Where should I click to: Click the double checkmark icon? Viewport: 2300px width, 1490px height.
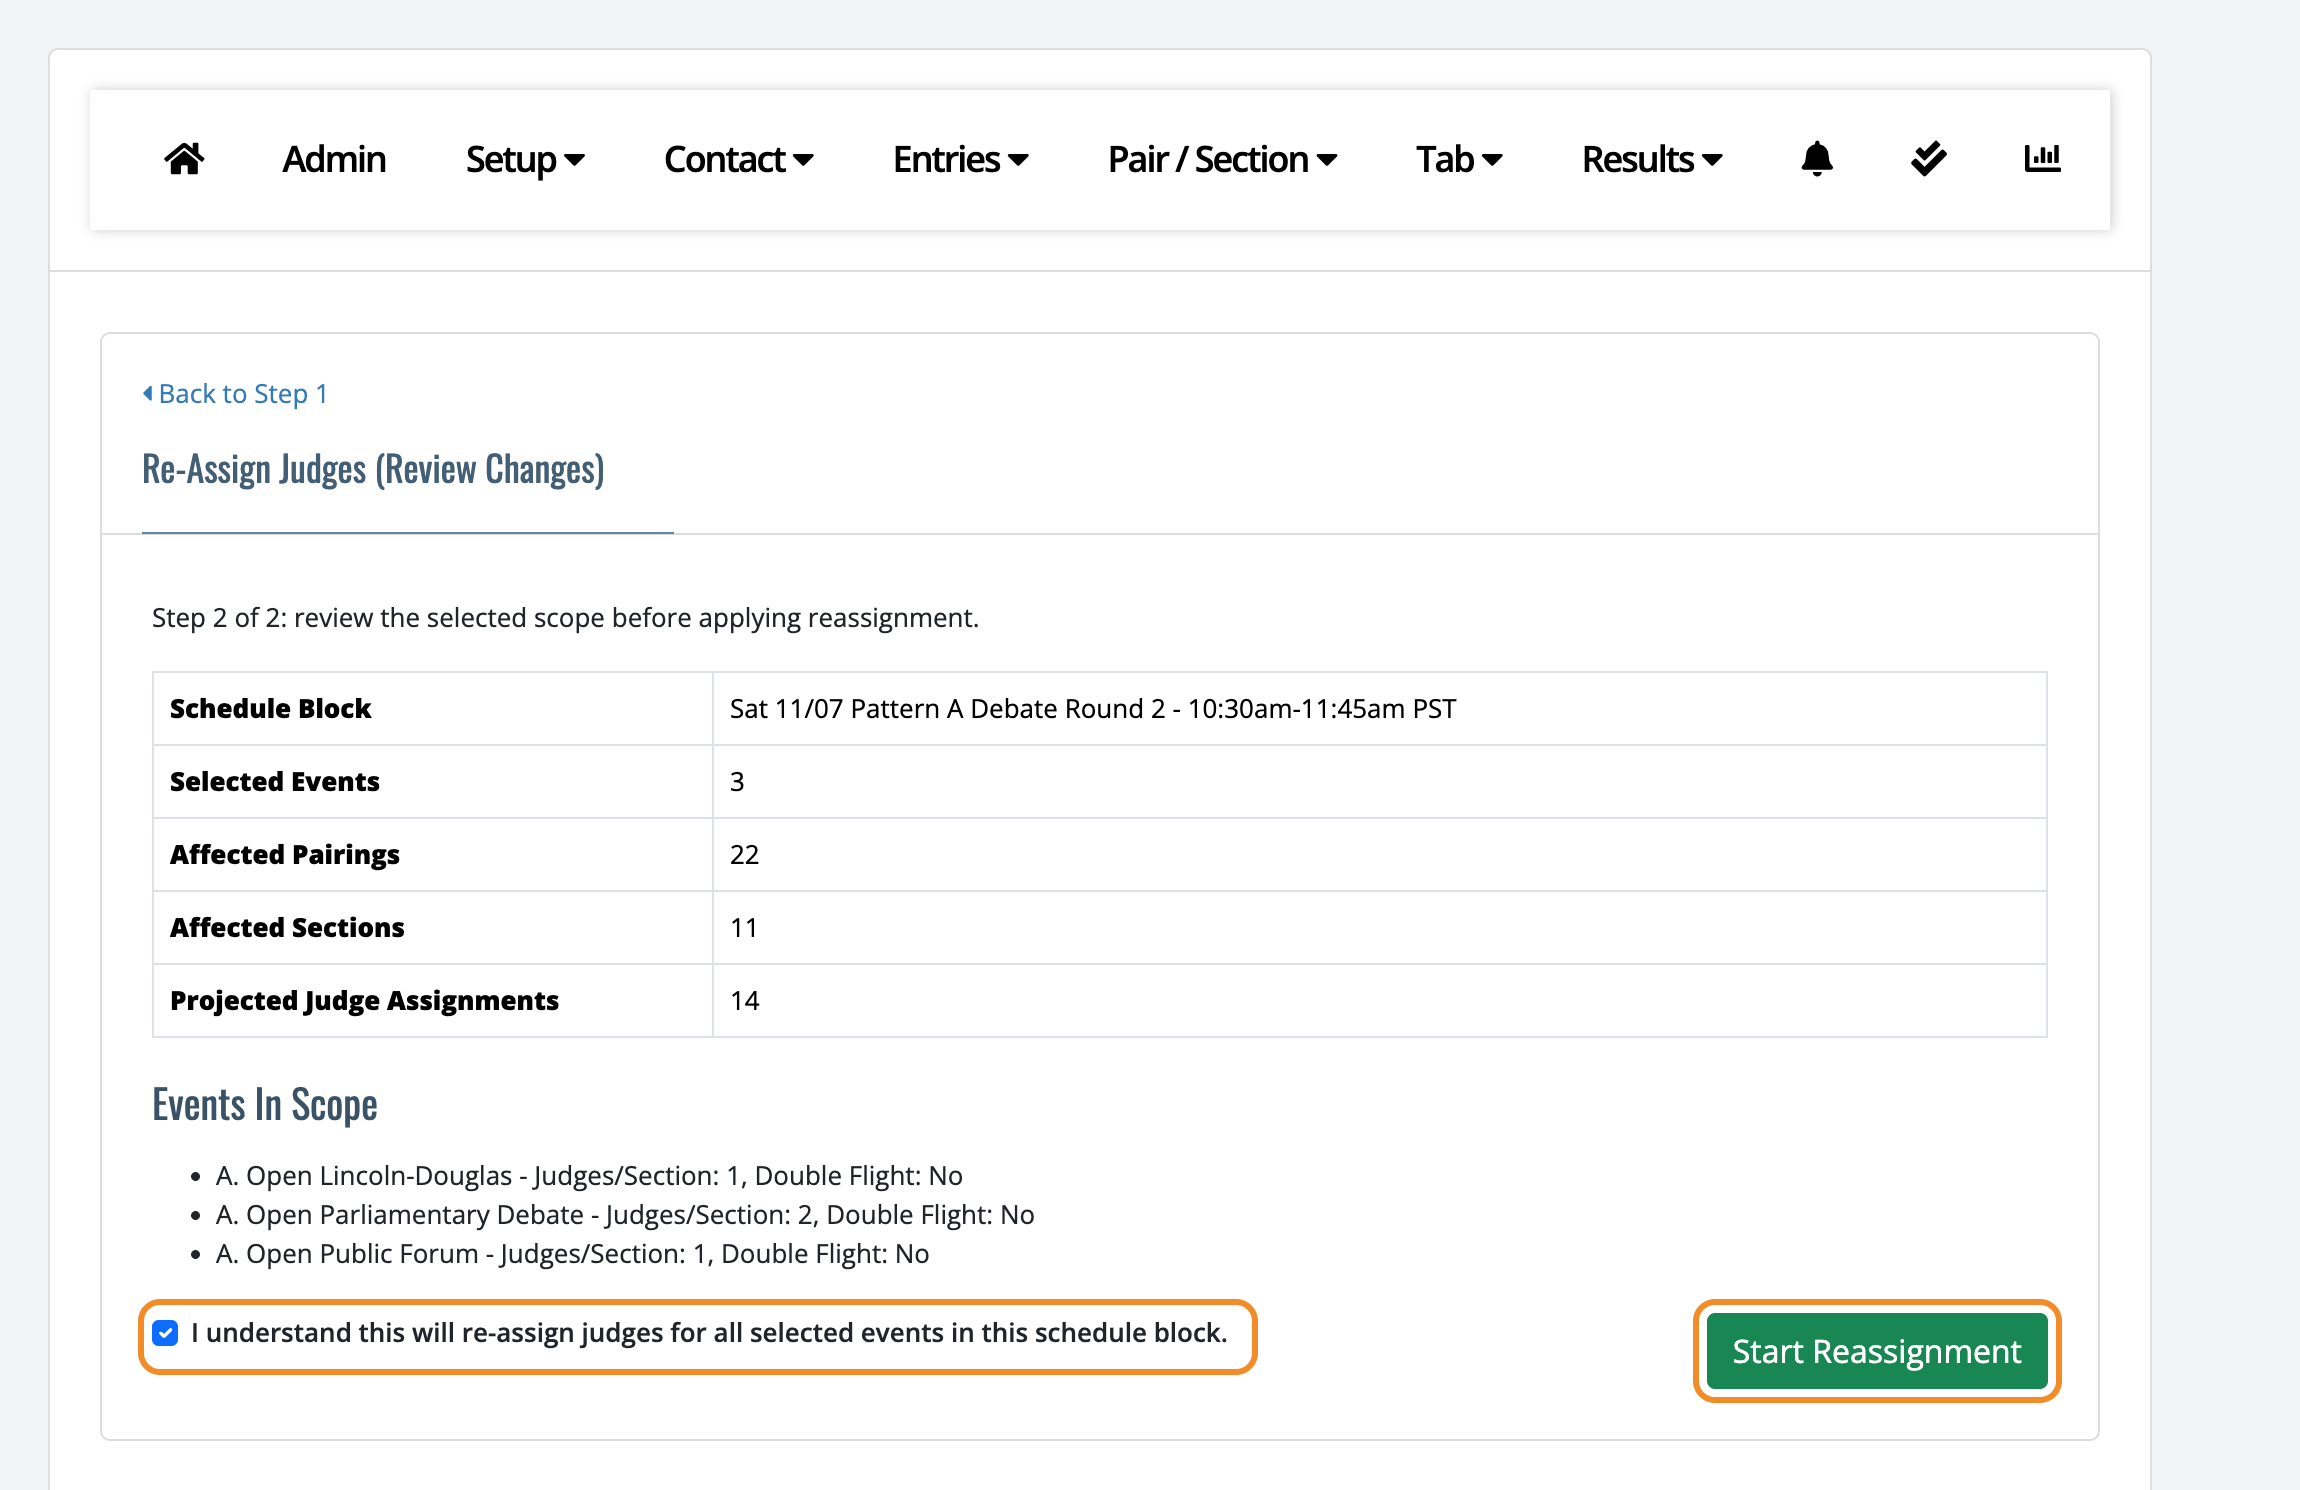pyautogui.click(x=1928, y=159)
